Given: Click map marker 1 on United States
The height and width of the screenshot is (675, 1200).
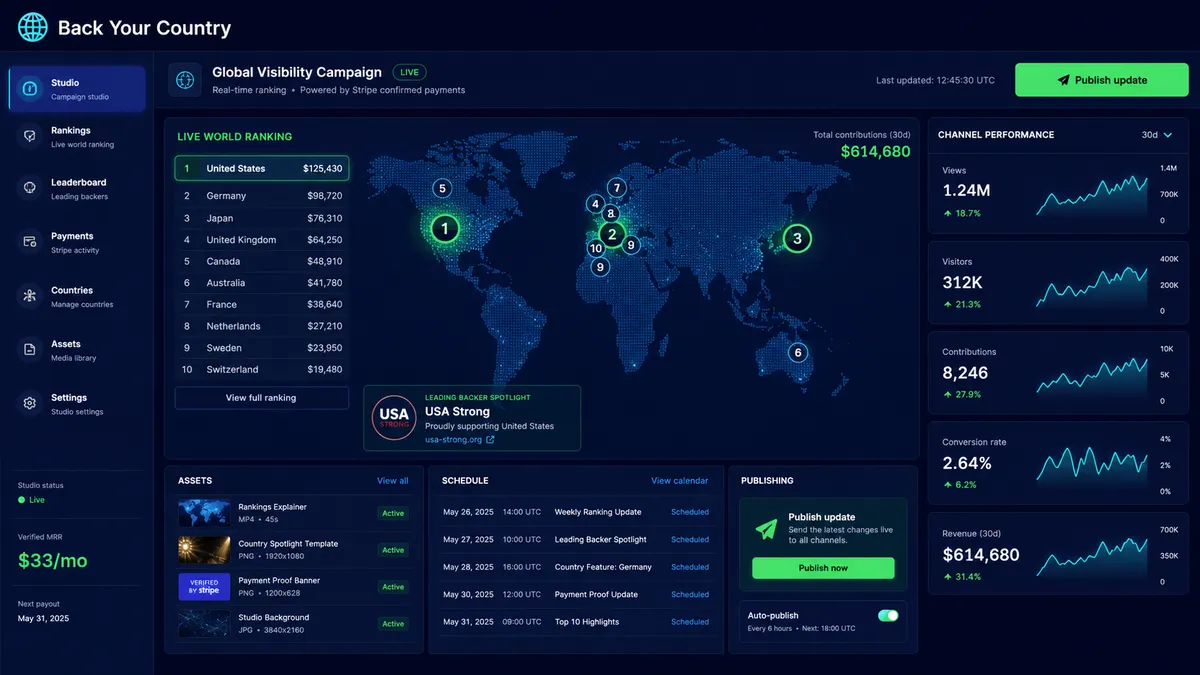Looking at the screenshot, I should coord(444,229).
